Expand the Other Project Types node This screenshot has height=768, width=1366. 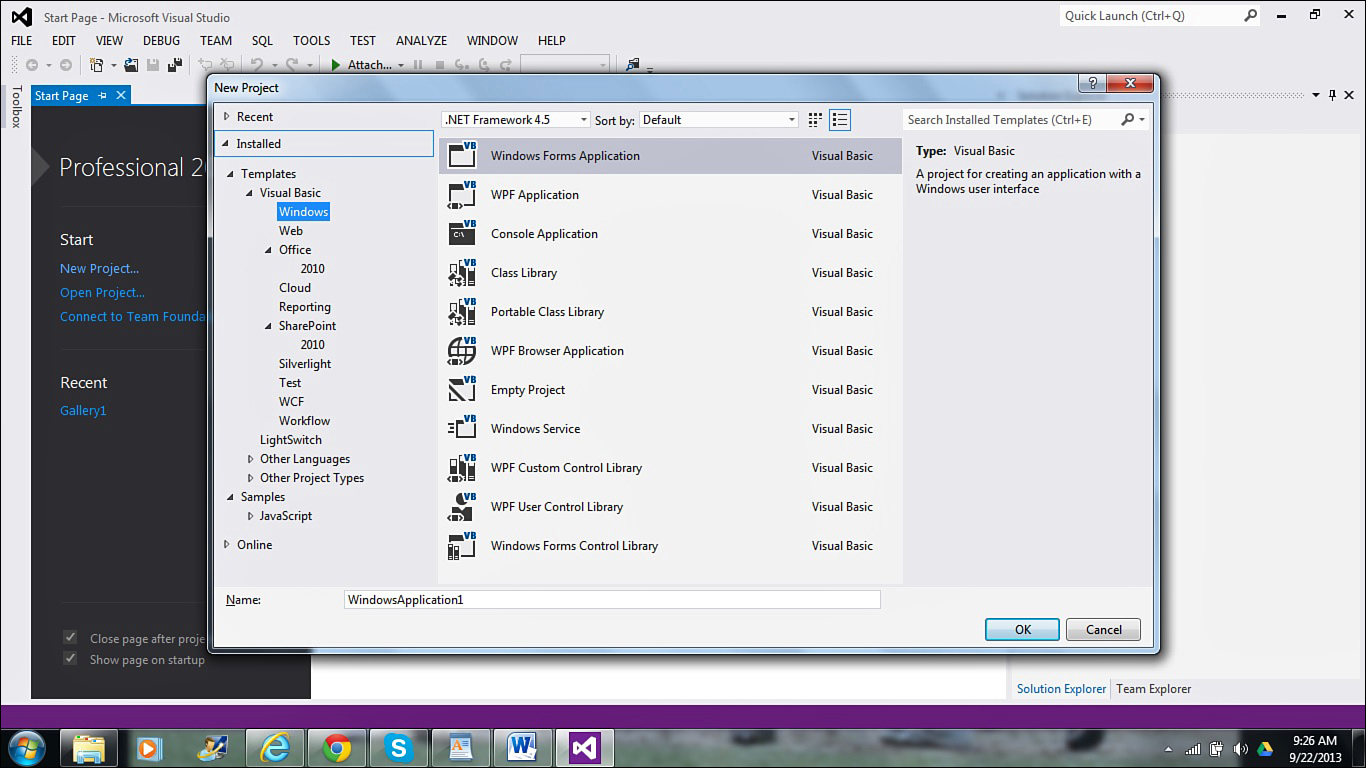(251, 478)
